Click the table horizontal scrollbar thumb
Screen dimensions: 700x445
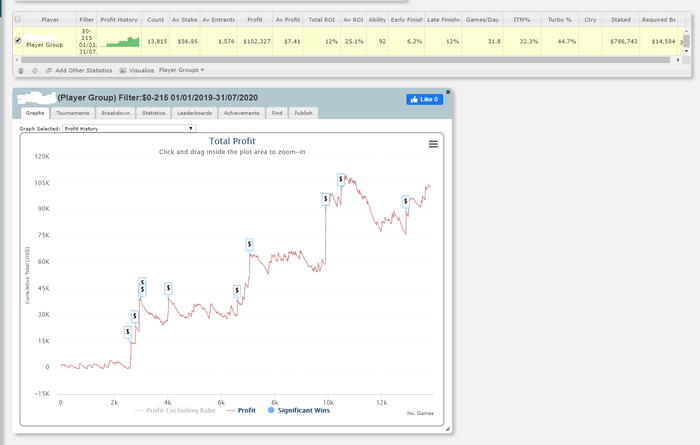[x=345, y=60]
